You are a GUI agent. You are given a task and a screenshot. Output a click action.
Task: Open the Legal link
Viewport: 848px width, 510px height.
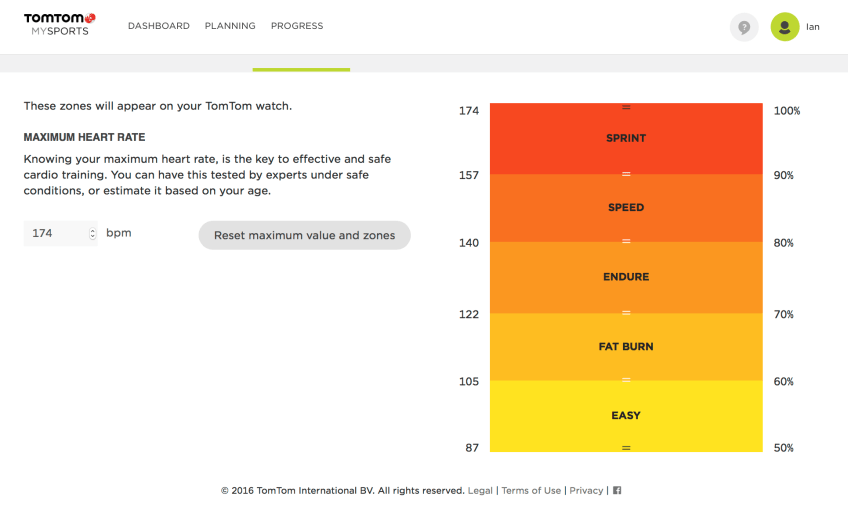[x=480, y=491]
